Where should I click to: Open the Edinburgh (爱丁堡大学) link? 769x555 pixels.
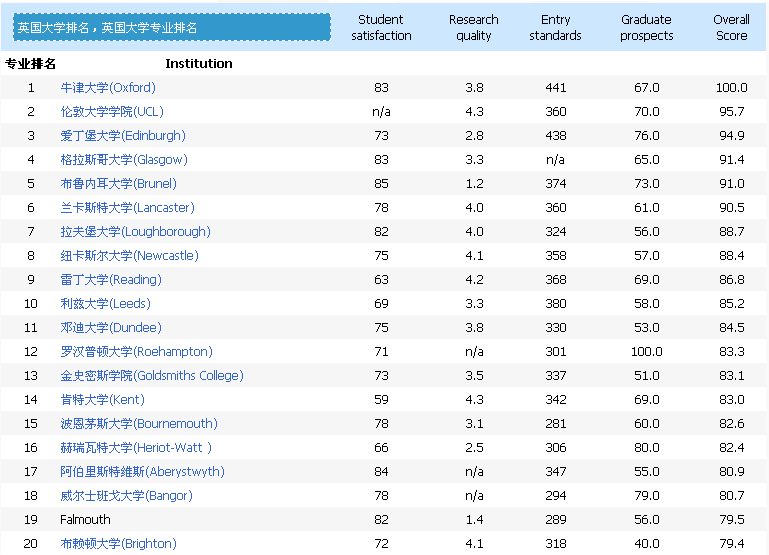(x=123, y=136)
